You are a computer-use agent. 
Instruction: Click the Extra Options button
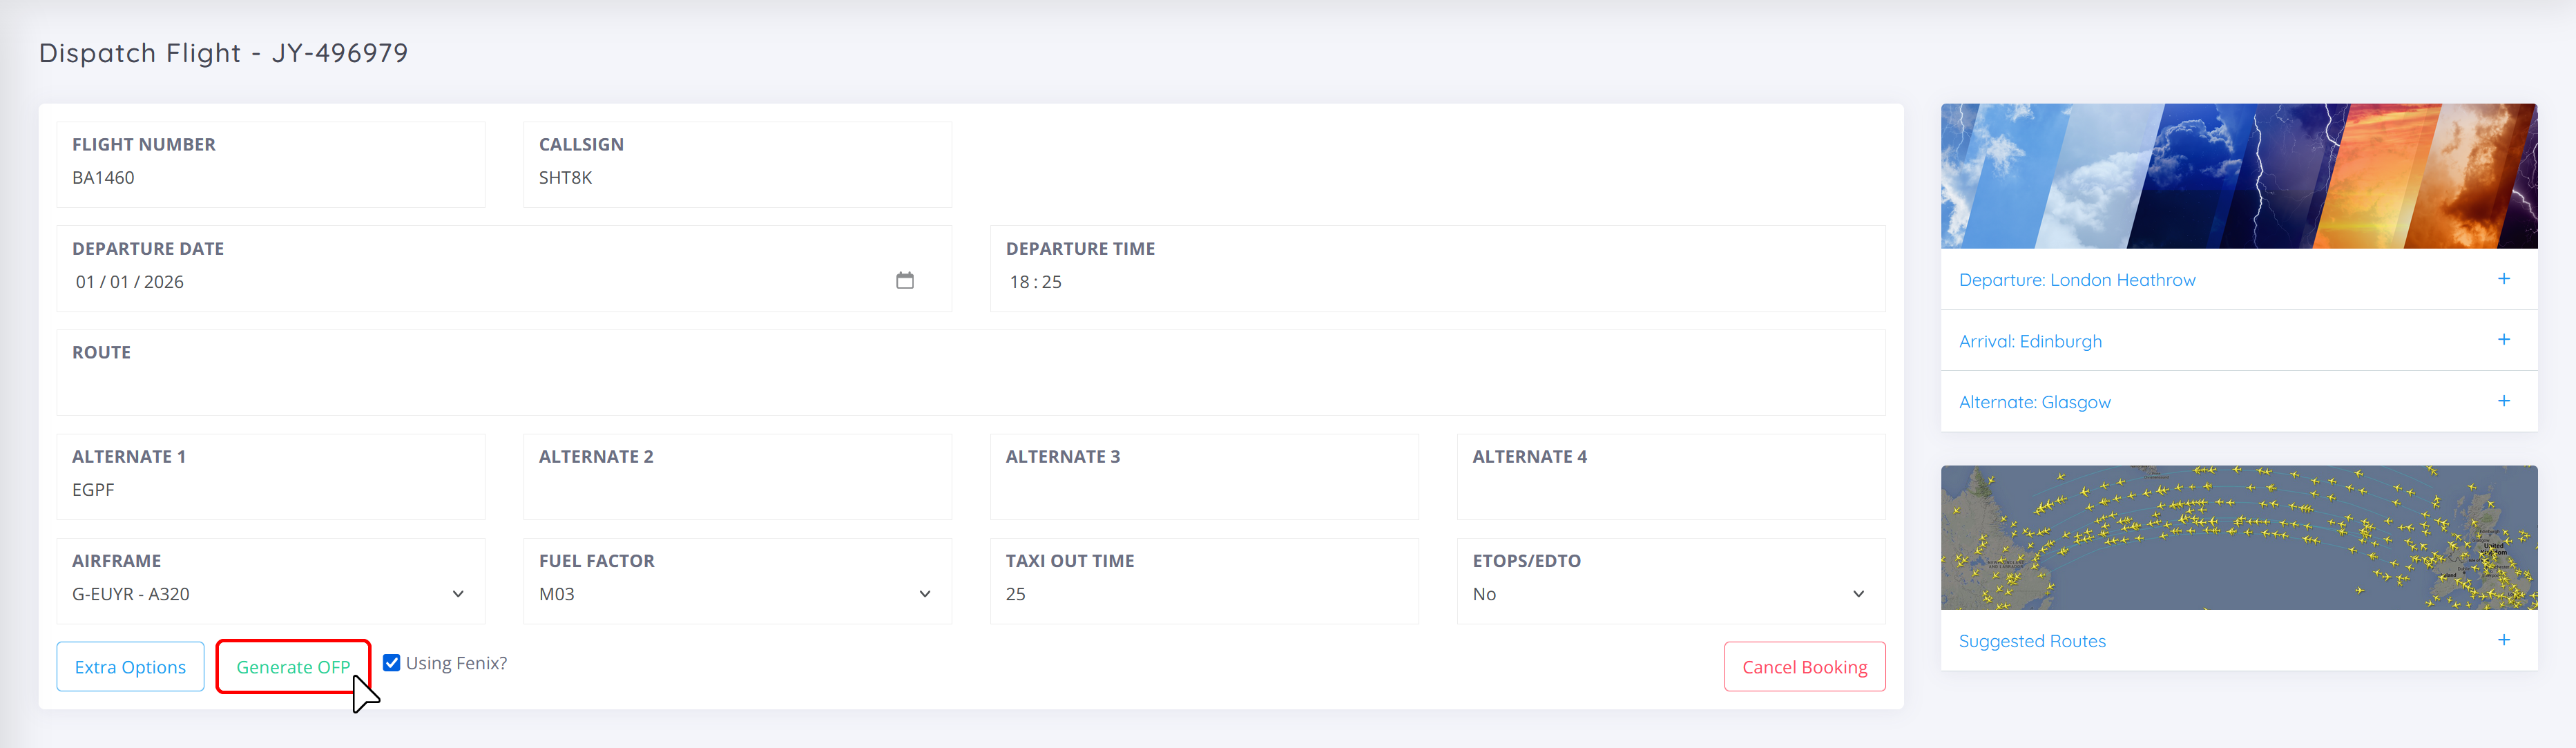pos(130,667)
